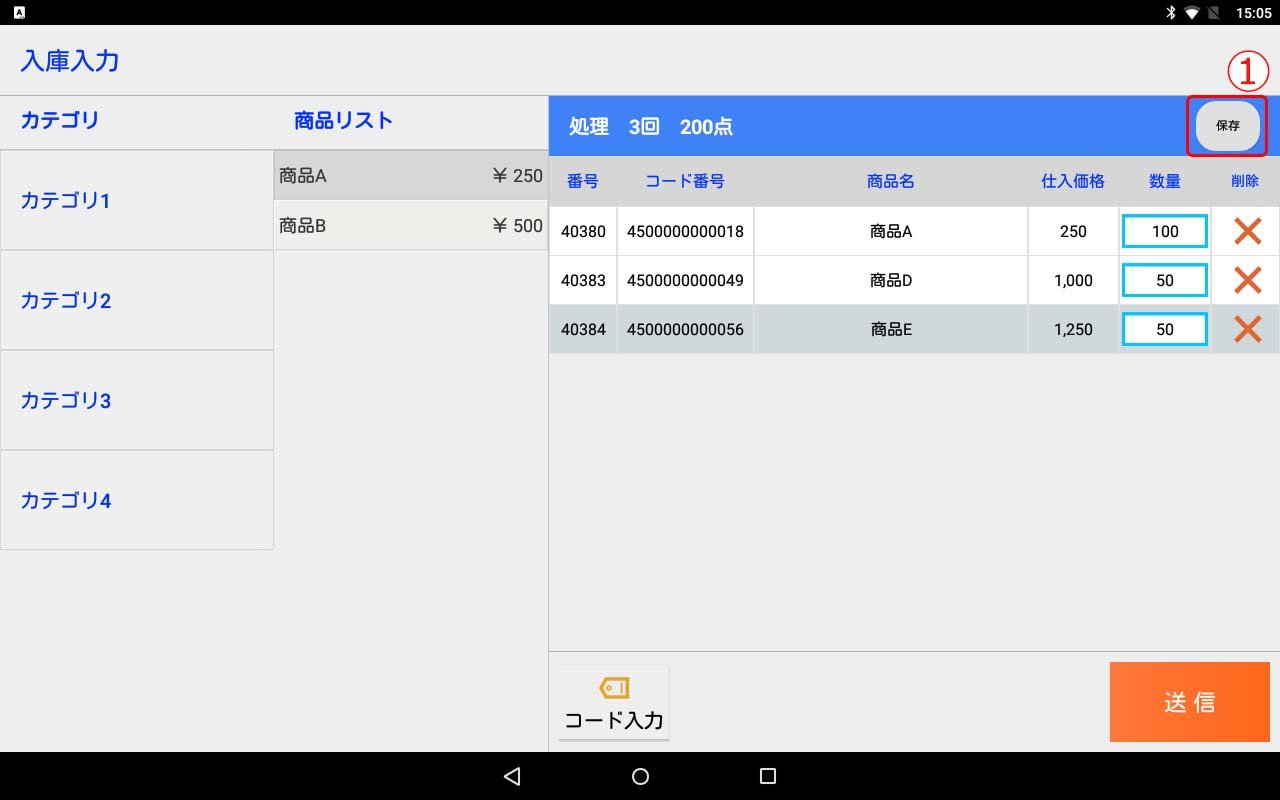Remove 商品E row using X icon
The height and width of the screenshot is (800, 1280).
point(1247,329)
